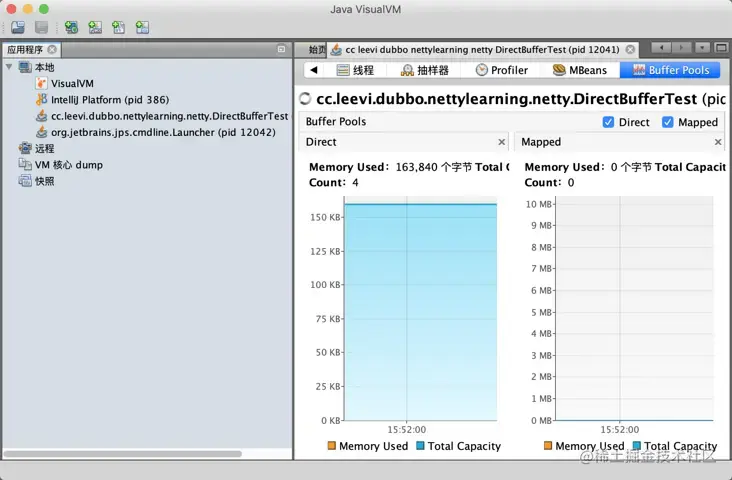Select cc.leevi.dubbo DirectBufferTest tree entry

click(x=169, y=116)
